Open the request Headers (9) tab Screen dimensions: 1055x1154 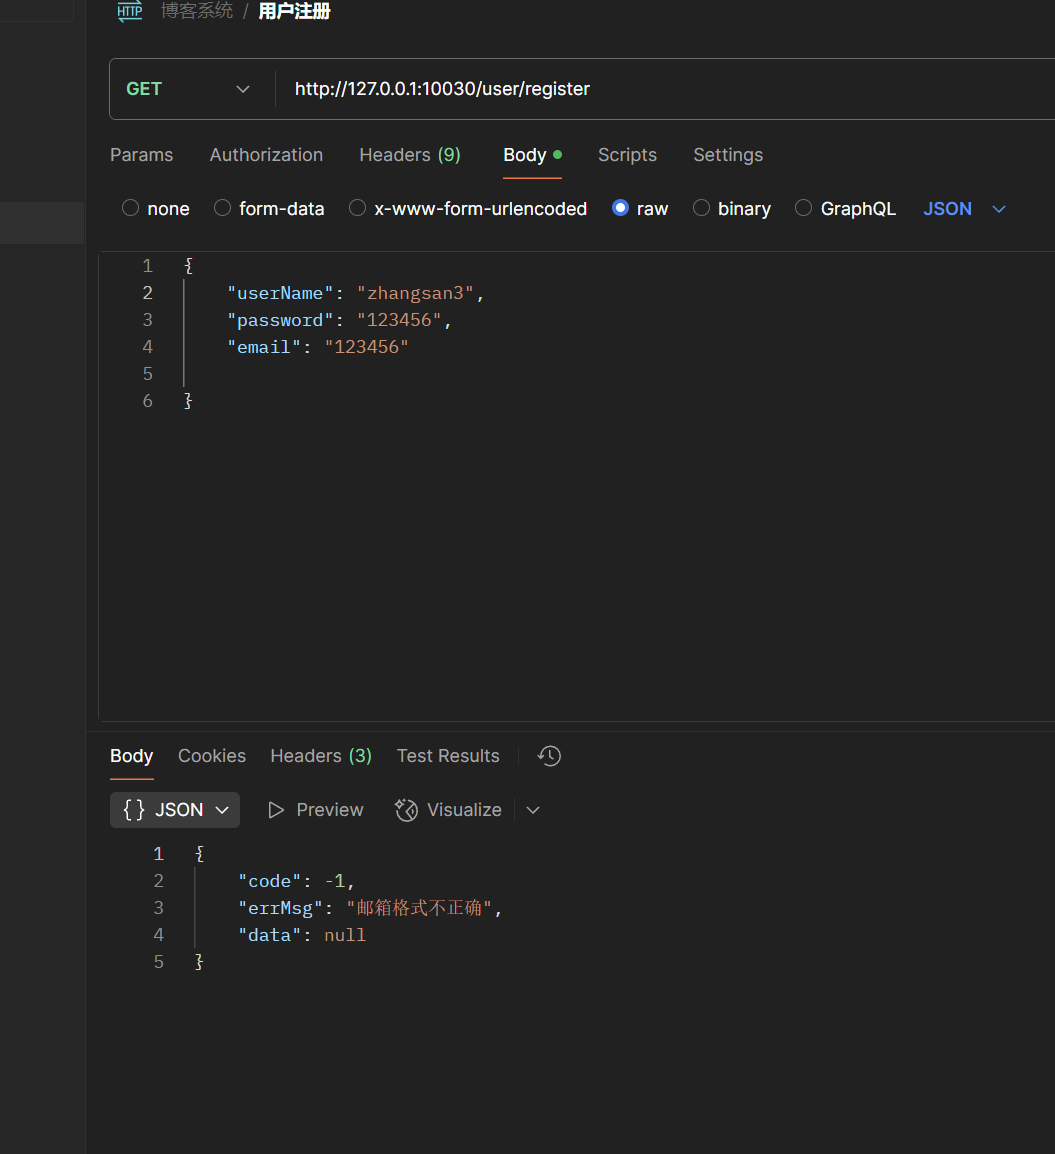click(x=410, y=155)
